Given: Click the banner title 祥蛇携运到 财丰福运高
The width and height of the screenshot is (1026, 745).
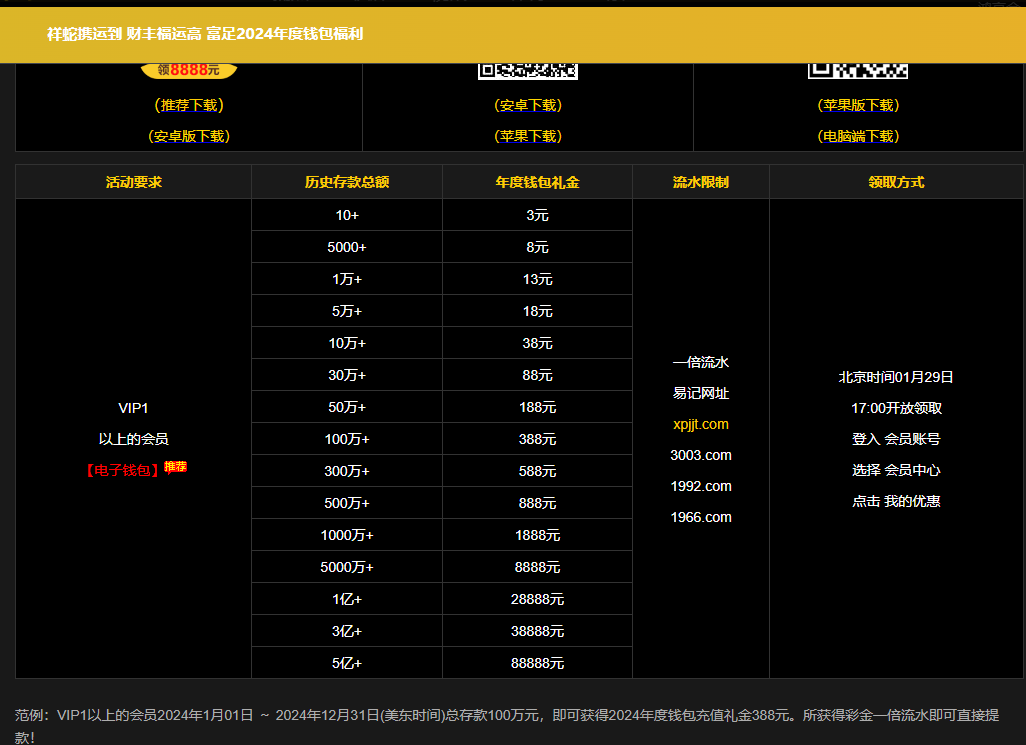Looking at the screenshot, I should click(124, 34).
